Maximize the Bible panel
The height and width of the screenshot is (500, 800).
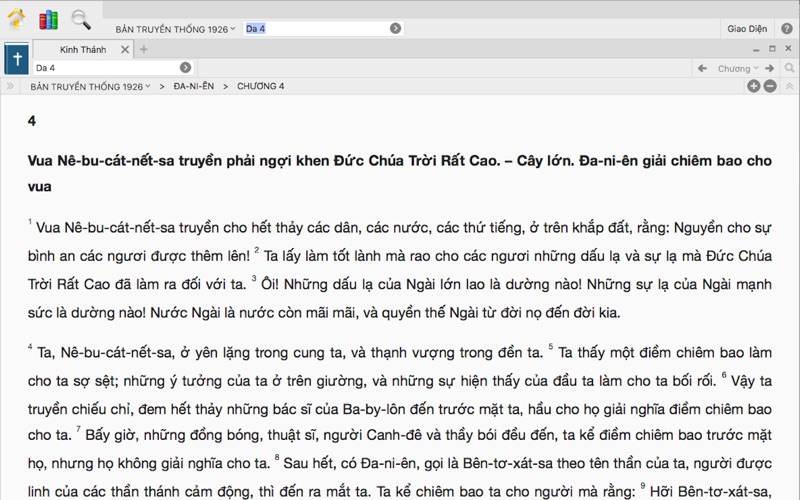click(x=772, y=48)
